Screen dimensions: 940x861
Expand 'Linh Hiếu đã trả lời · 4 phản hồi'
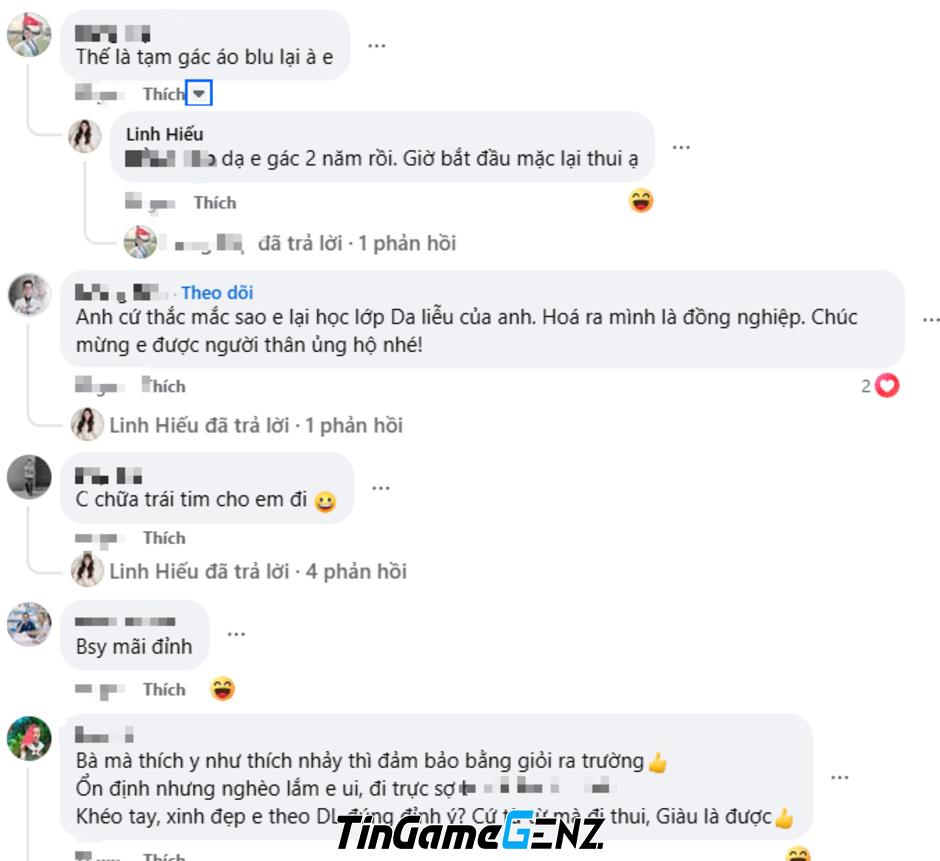[x=258, y=571]
